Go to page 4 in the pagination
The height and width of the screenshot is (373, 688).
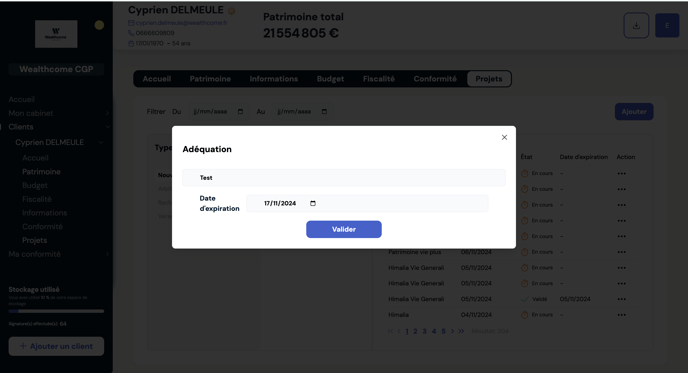tap(434, 331)
